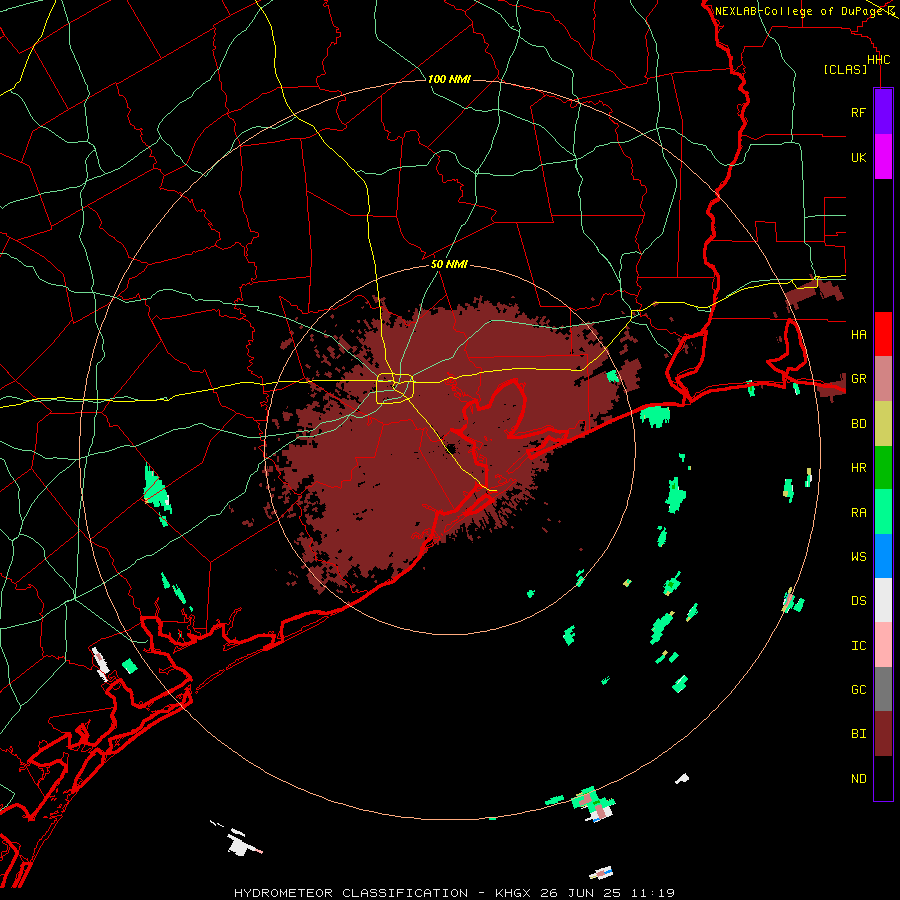Image resolution: width=900 pixels, height=900 pixels.
Task: Click the 'WS' legend label
Action: click(x=858, y=556)
